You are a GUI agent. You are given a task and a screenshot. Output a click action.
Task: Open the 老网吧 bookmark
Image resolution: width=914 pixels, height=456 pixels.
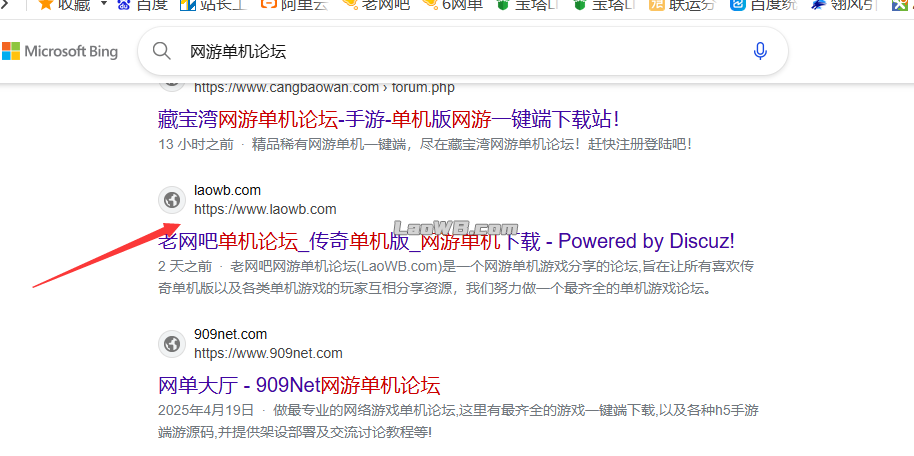tap(375, 5)
